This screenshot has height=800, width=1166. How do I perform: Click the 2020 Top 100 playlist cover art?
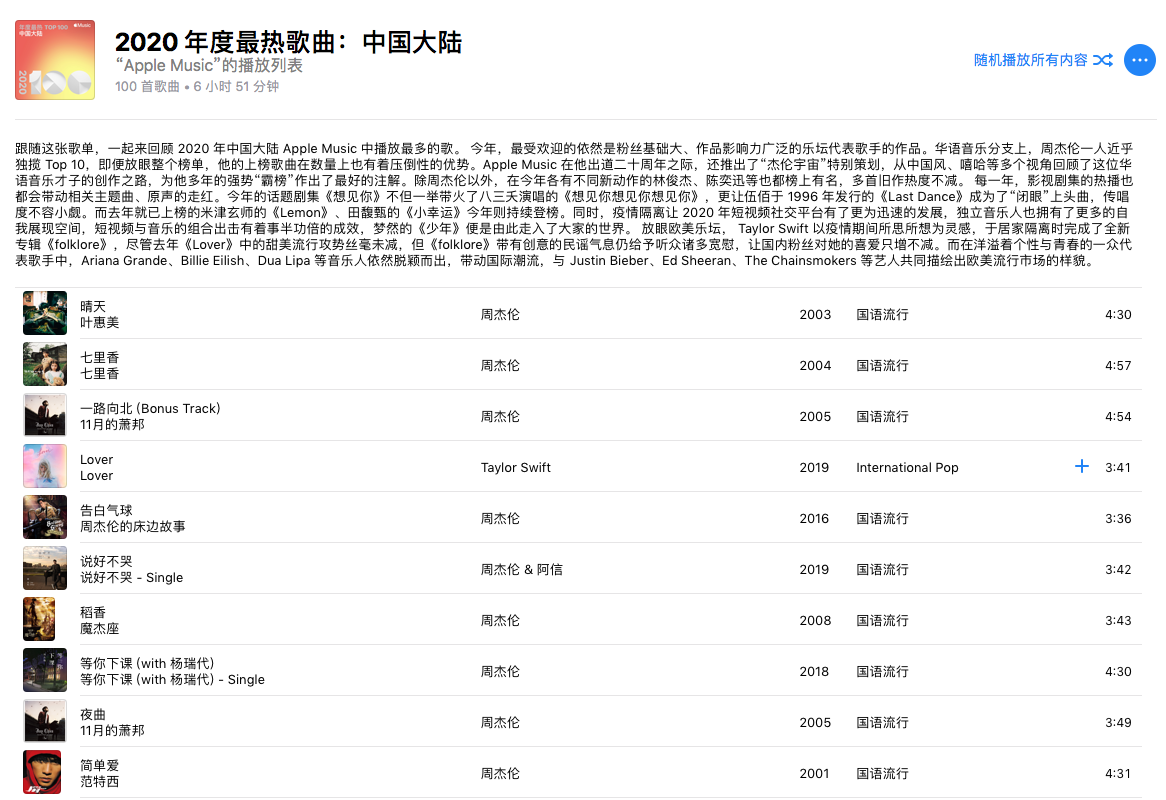[55, 59]
